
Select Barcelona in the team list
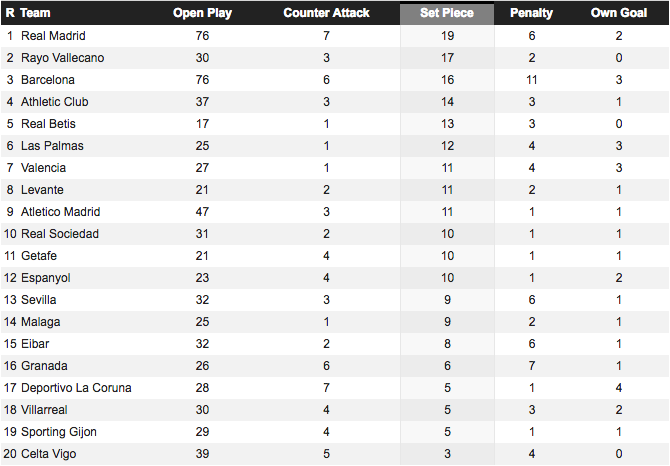coord(48,80)
